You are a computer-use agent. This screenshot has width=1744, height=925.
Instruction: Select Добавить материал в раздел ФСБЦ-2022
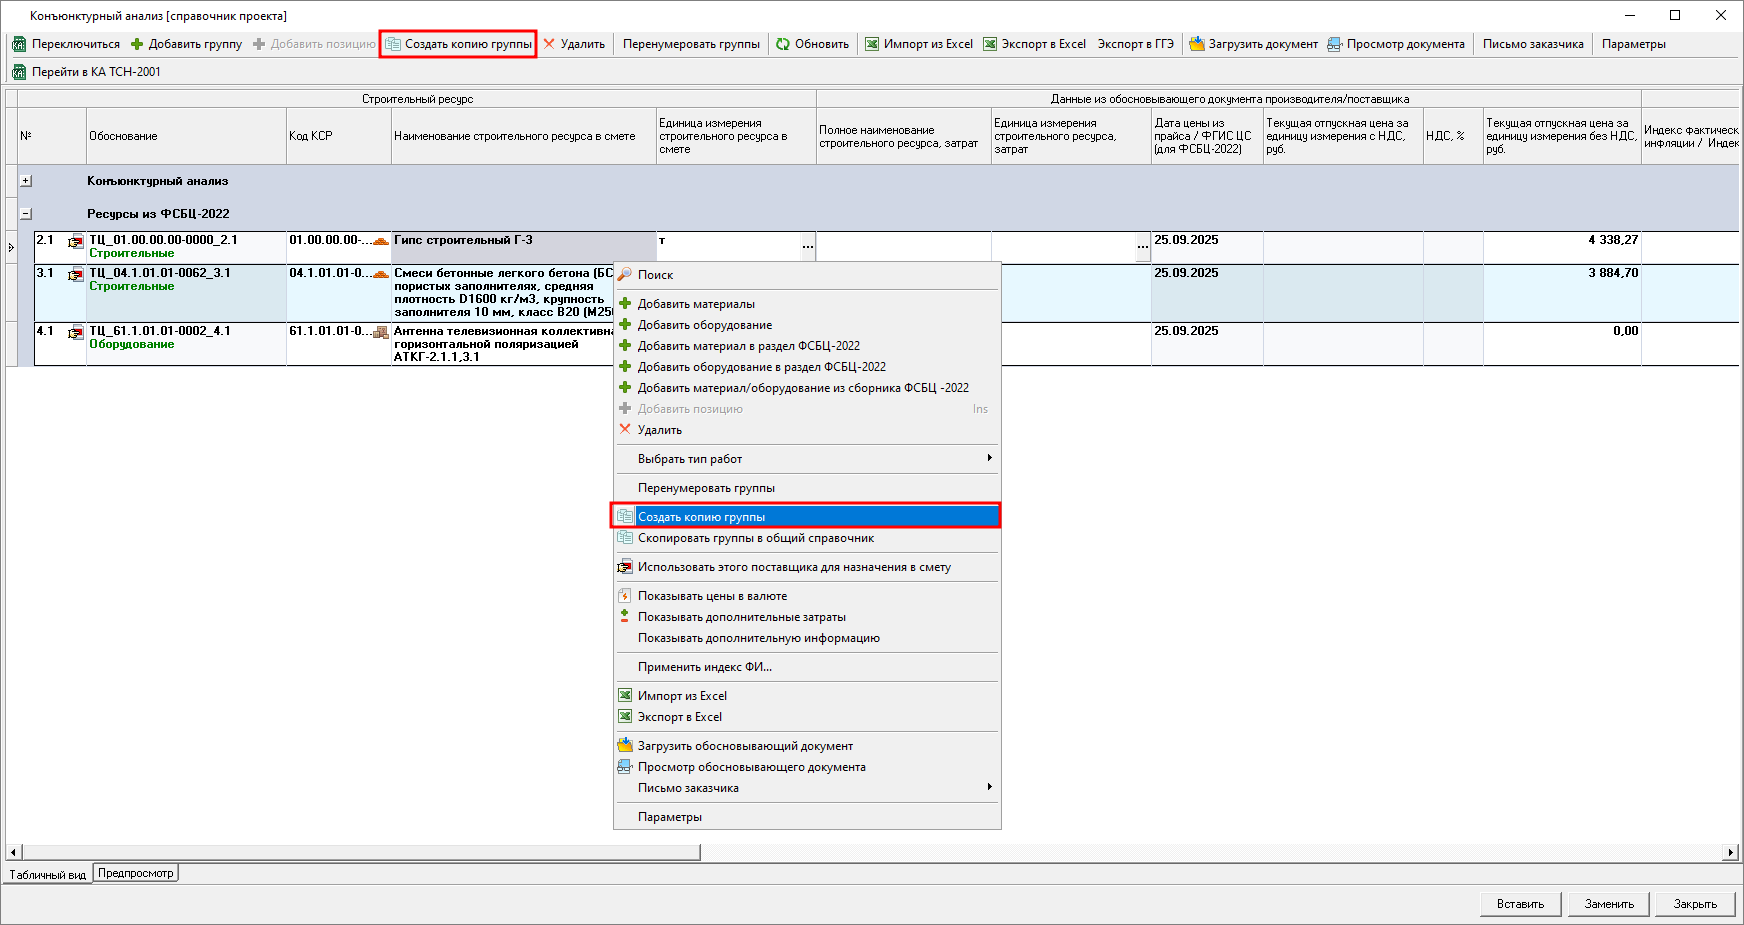[x=806, y=345]
